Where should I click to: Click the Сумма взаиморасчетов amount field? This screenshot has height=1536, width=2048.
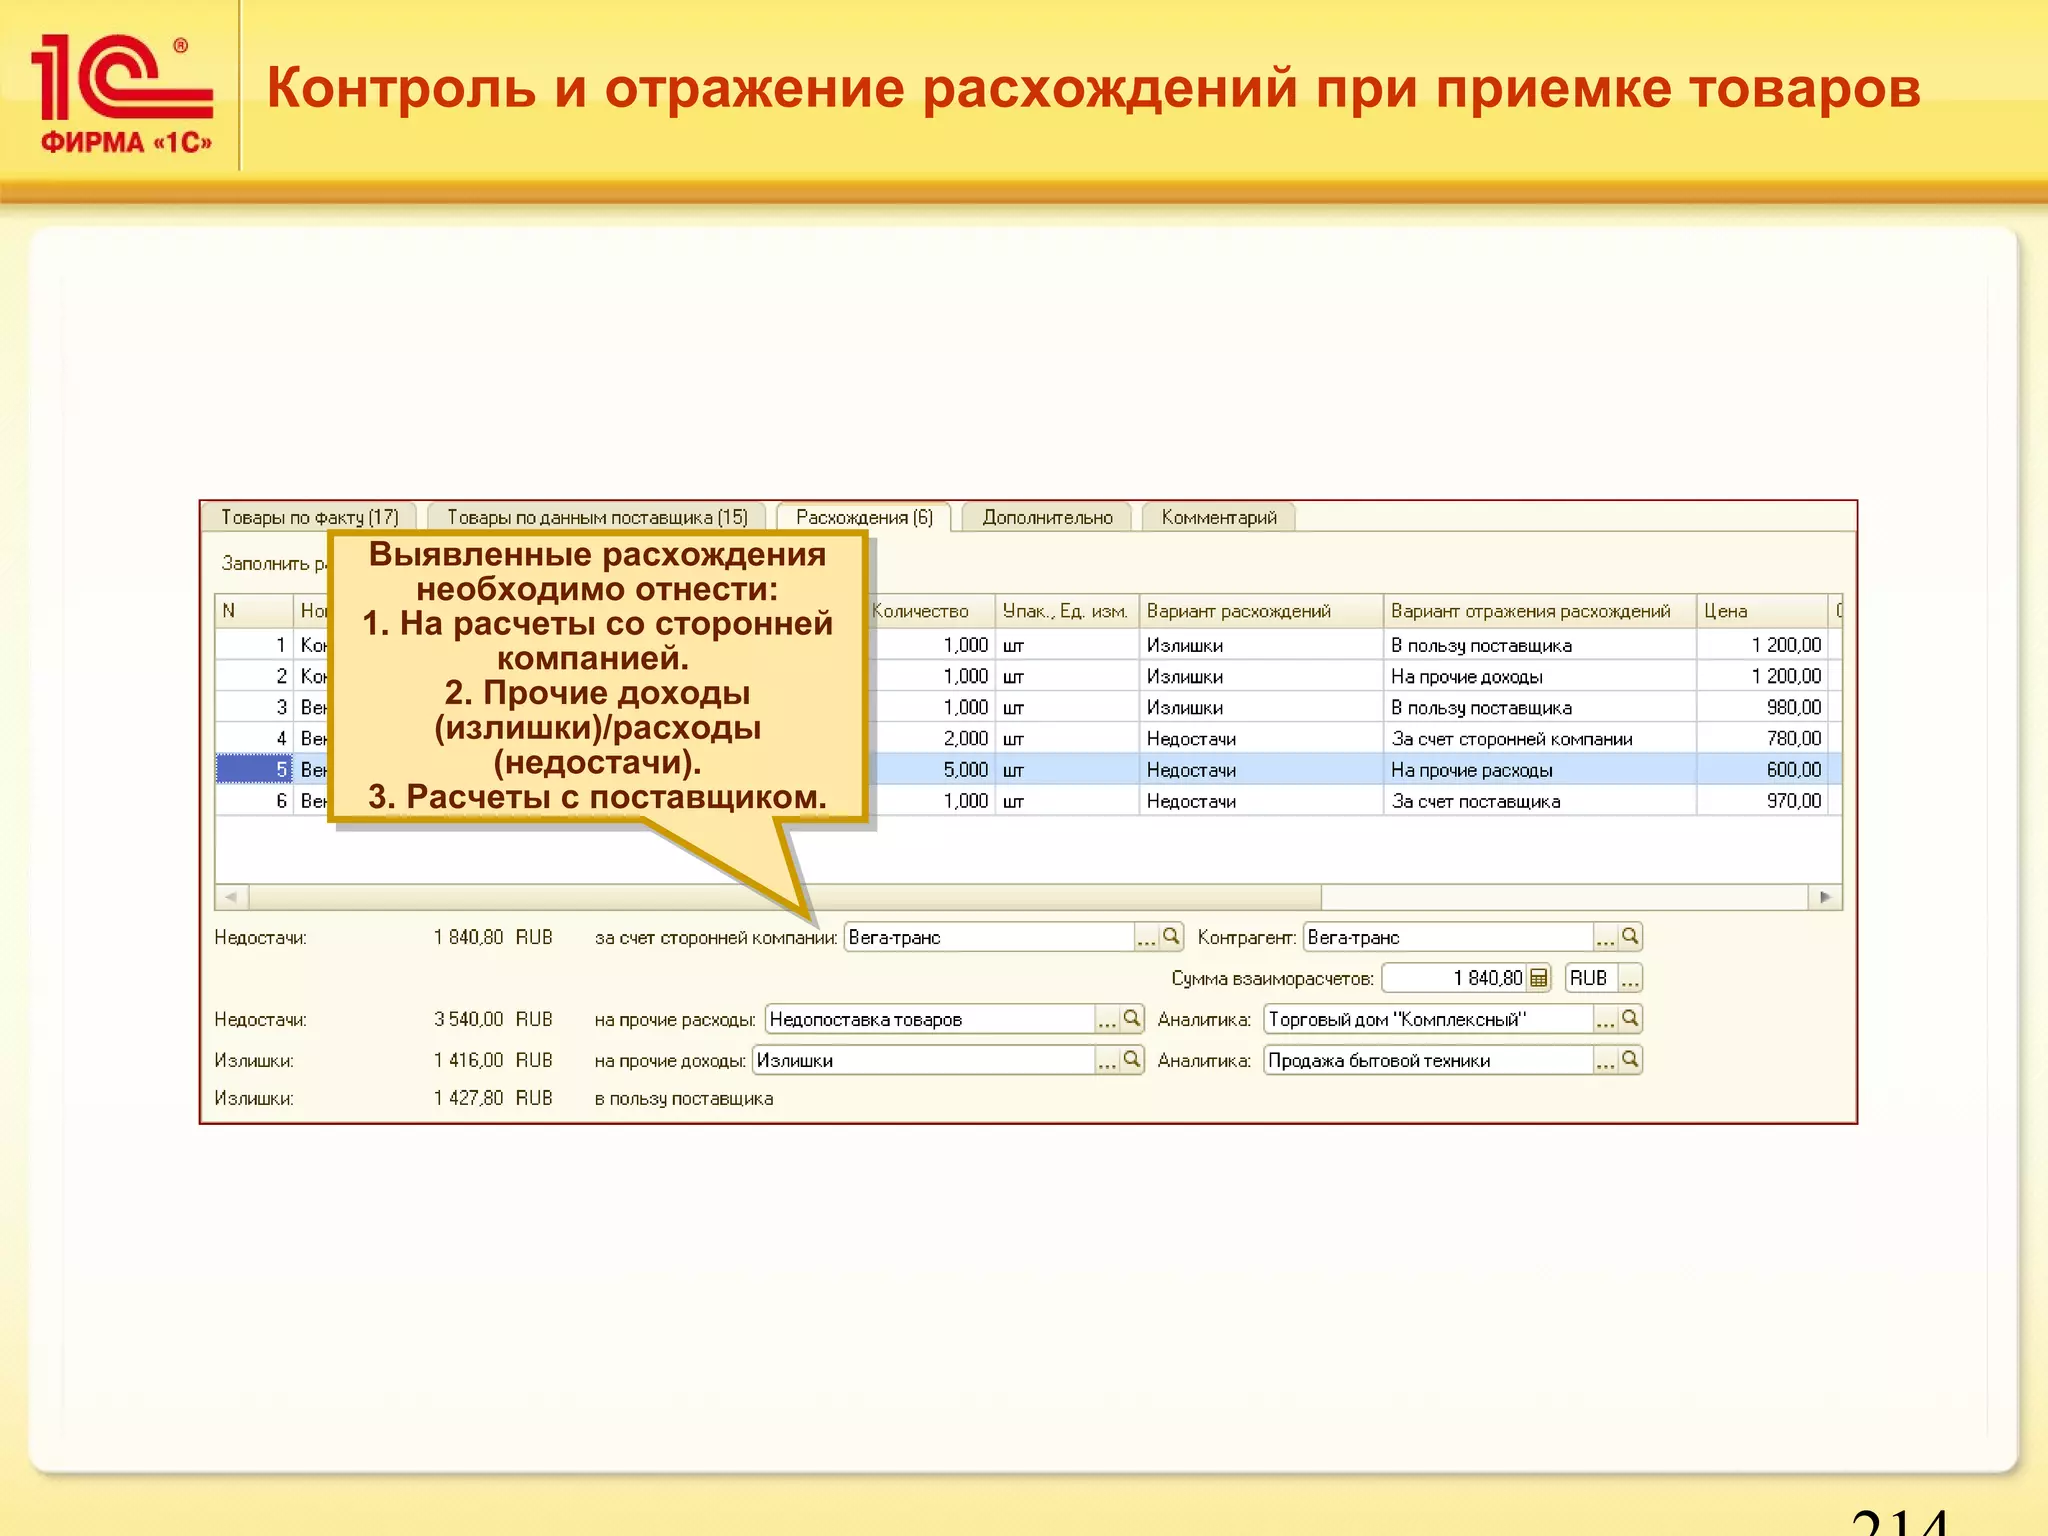pyautogui.click(x=1454, y=978)
